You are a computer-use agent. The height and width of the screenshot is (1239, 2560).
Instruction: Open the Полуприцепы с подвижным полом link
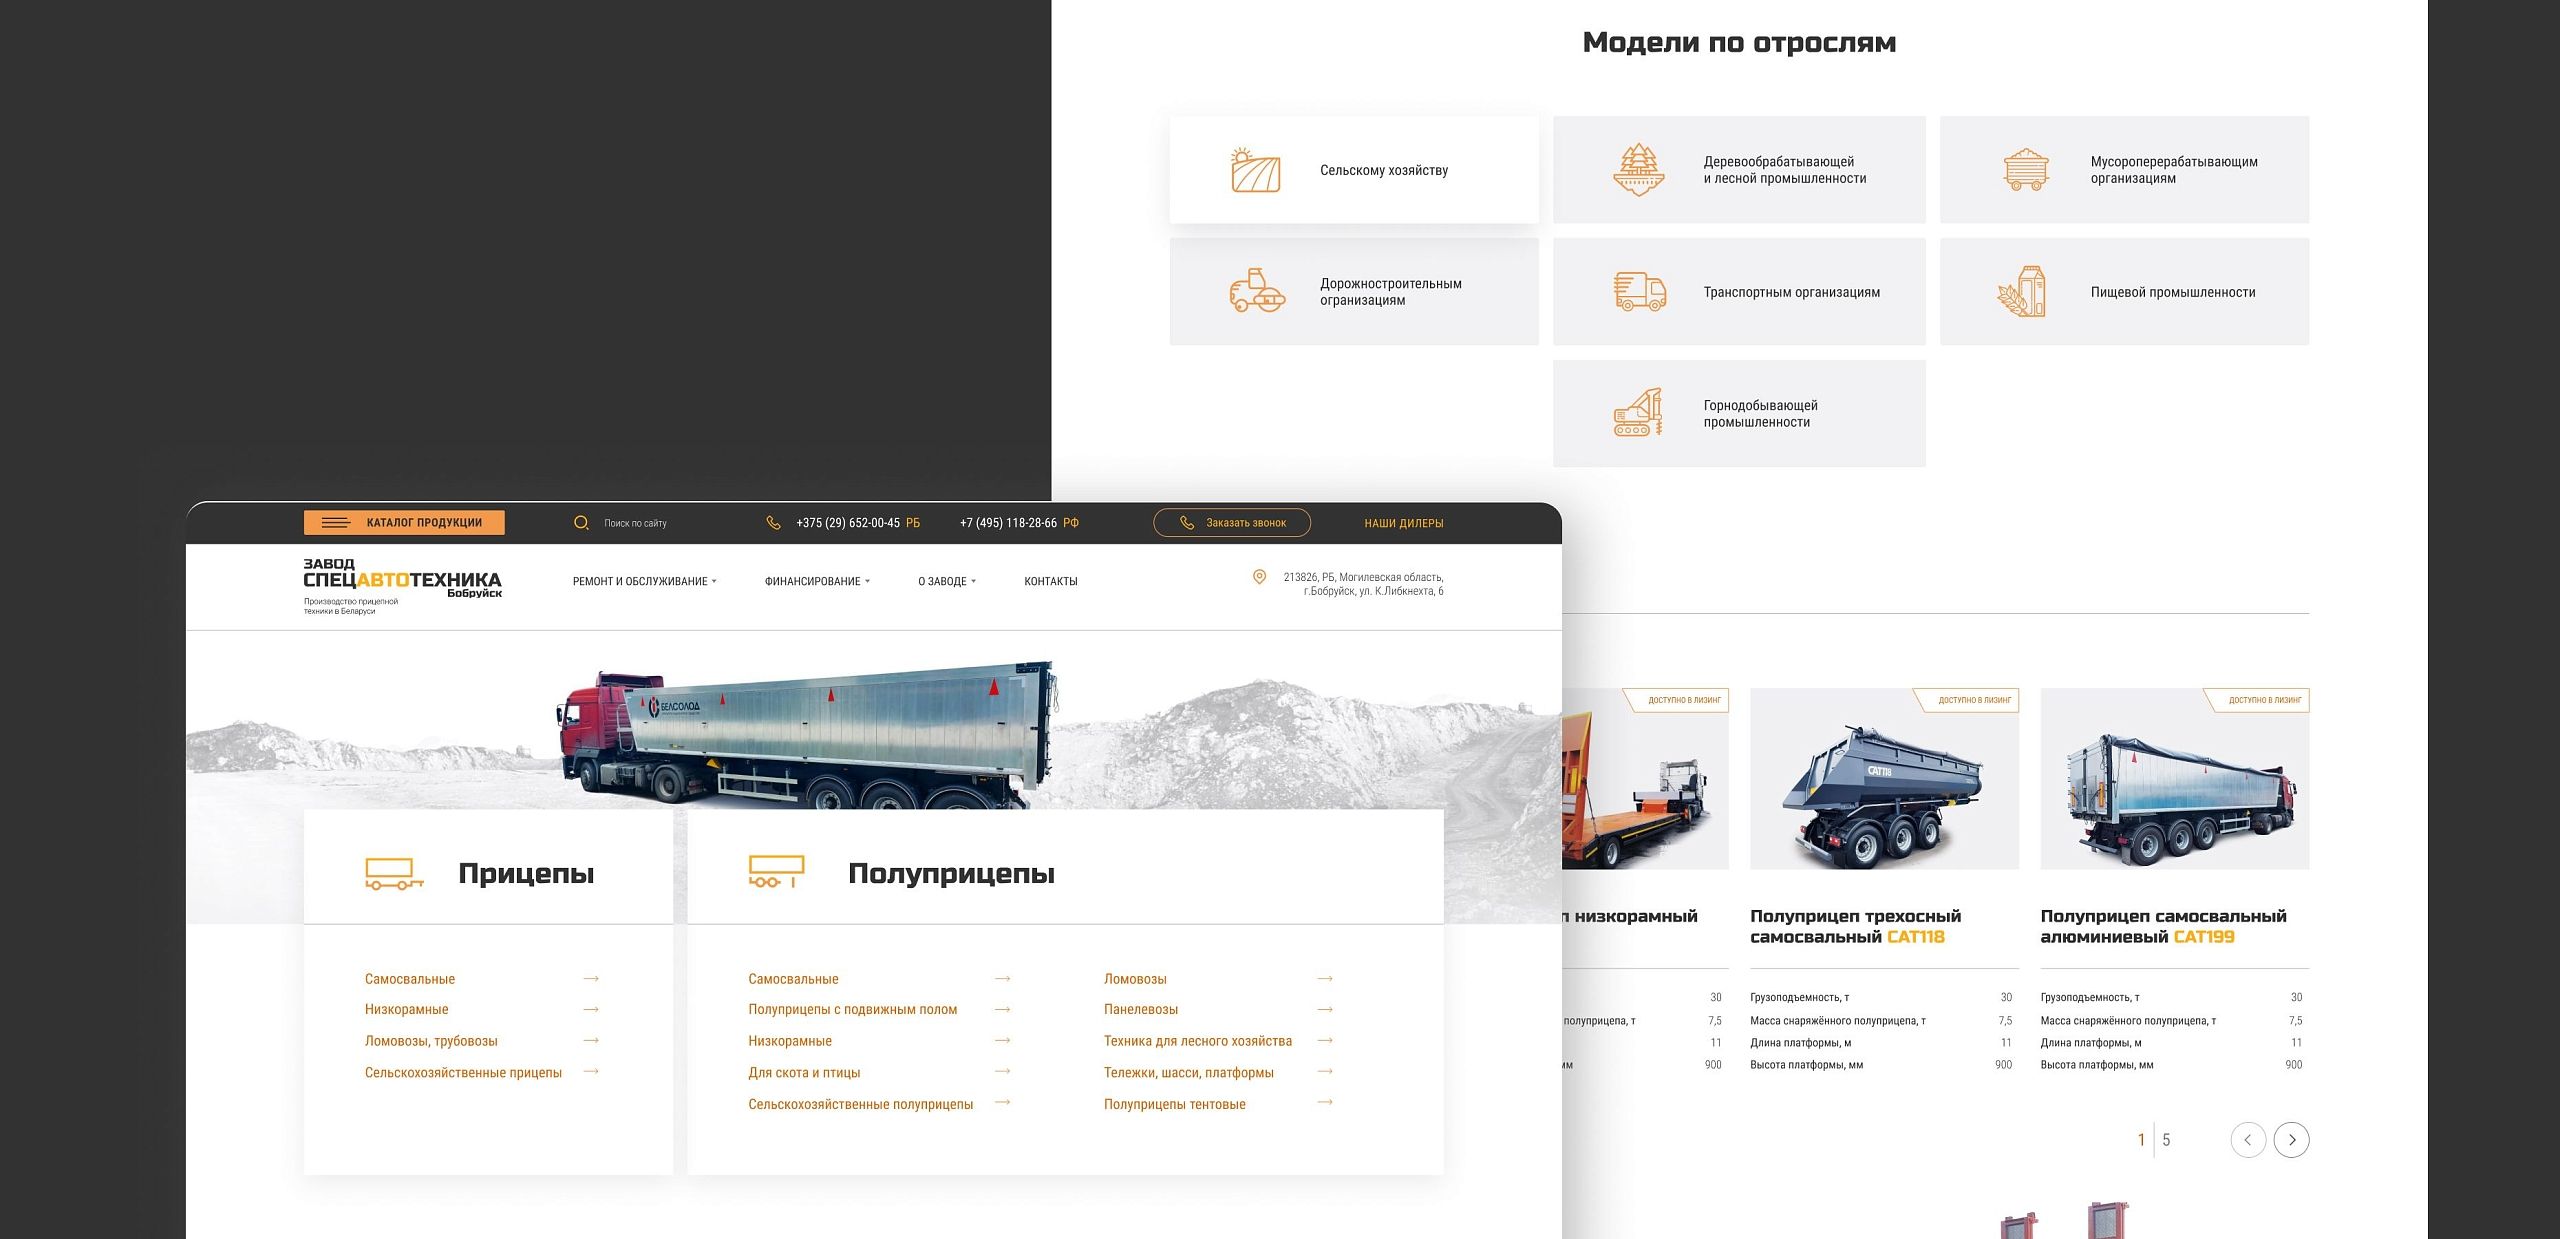(852, 1010)
